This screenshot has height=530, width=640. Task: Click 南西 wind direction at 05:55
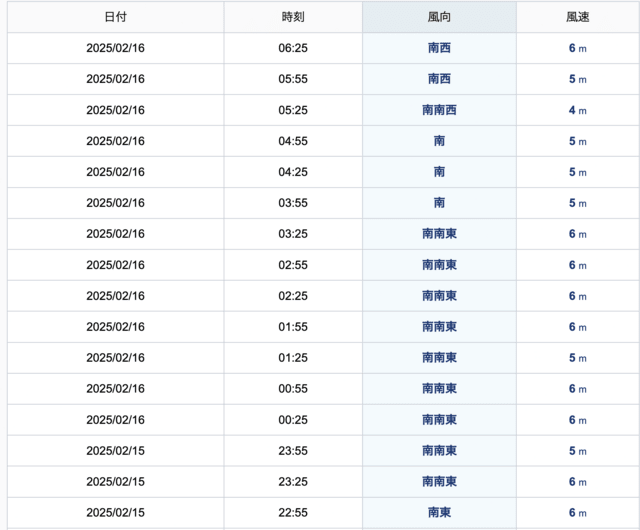(x=439, y=79)
